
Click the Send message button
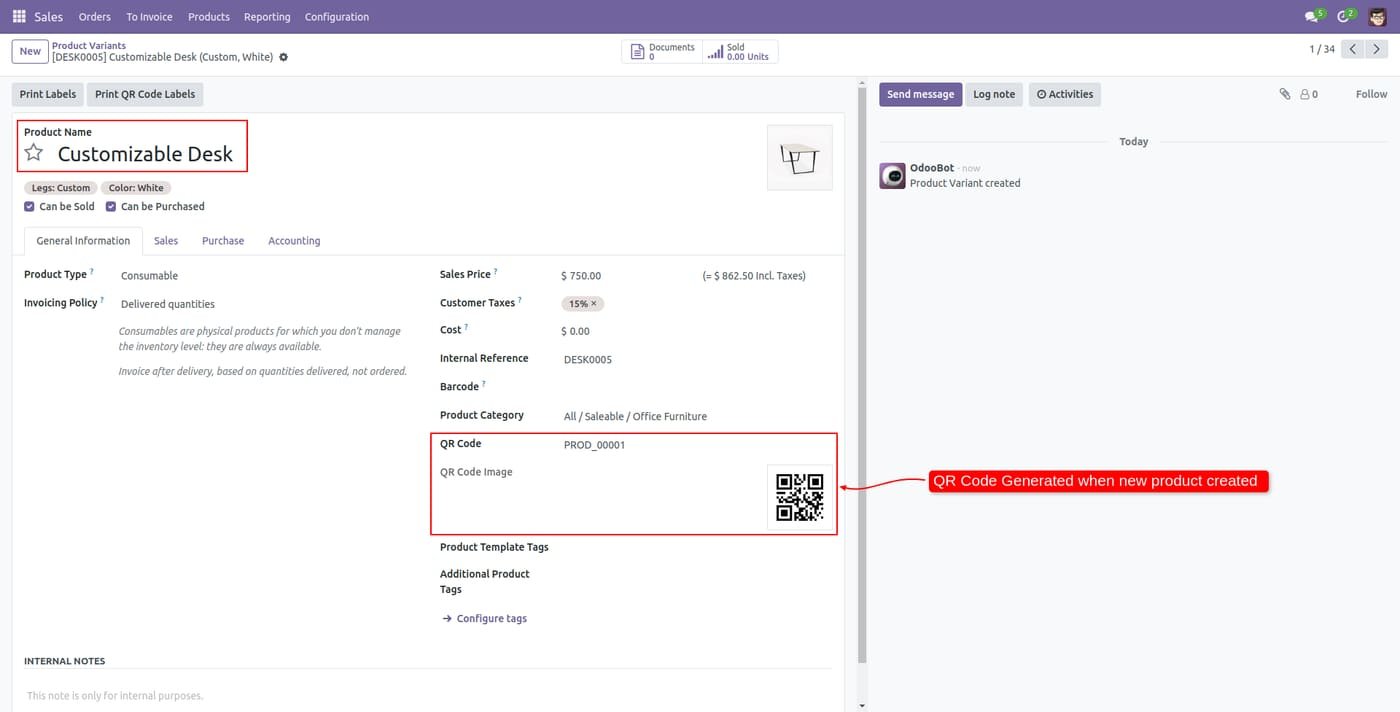pos(920,94)
